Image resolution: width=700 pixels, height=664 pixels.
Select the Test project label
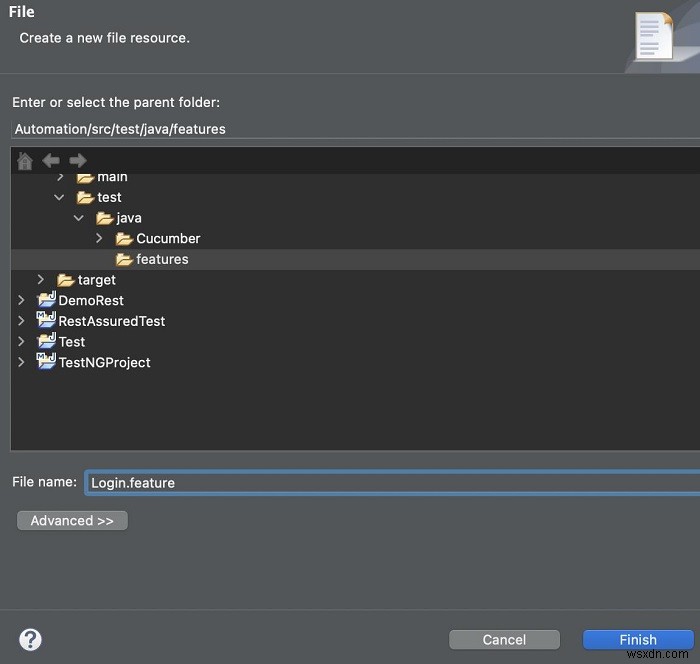[72, 342]
